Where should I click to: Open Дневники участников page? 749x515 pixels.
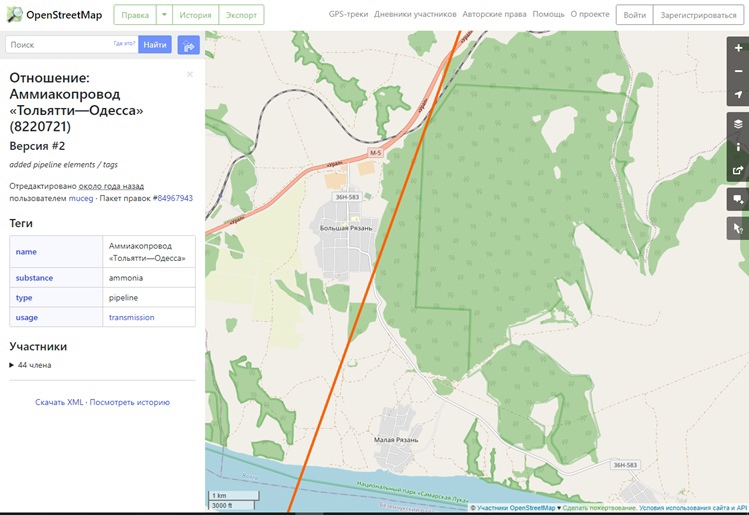click(415, 14)
